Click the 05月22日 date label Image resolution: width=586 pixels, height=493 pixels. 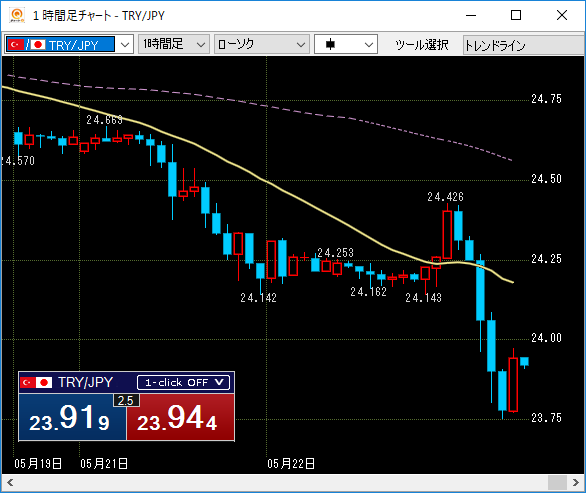pos(290,464)
